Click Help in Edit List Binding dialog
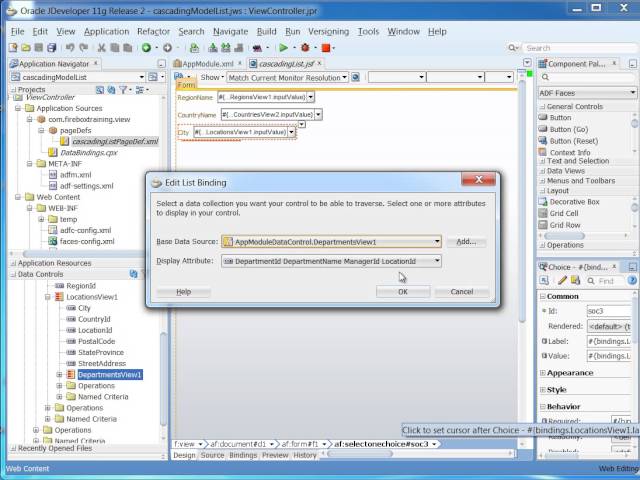The height and width of the screenshot is (480, 640). pyautogui.click(x=183, y=291)
